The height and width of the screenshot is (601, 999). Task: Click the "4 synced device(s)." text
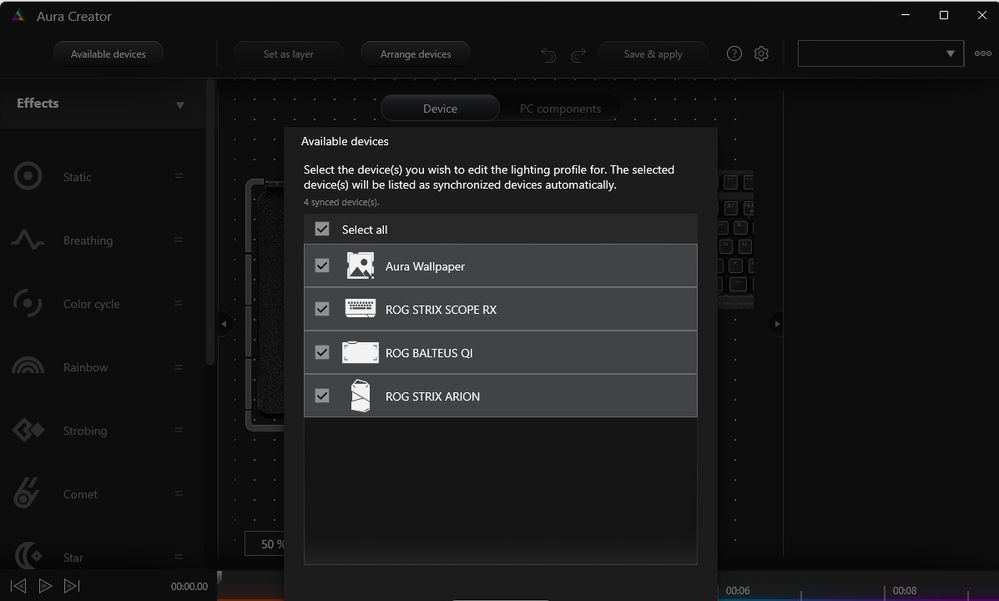pyautogui.click(x=341, y=202)
